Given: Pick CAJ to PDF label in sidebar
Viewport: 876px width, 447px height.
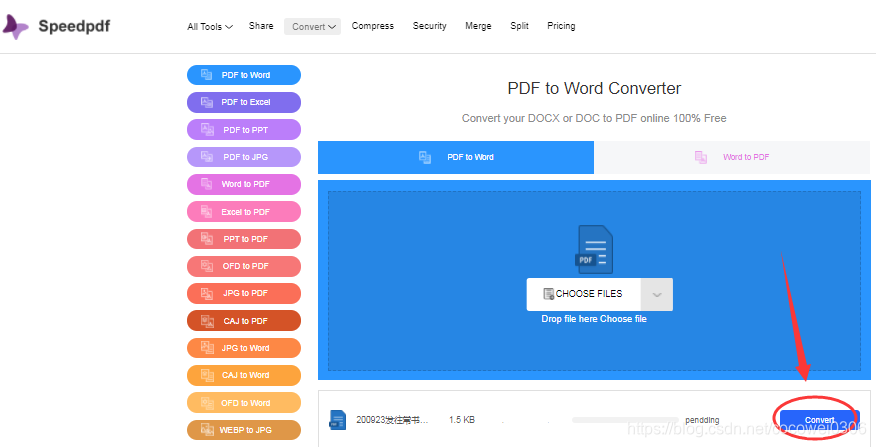Looking at the screenshot, I should click(x=246, y=321).
